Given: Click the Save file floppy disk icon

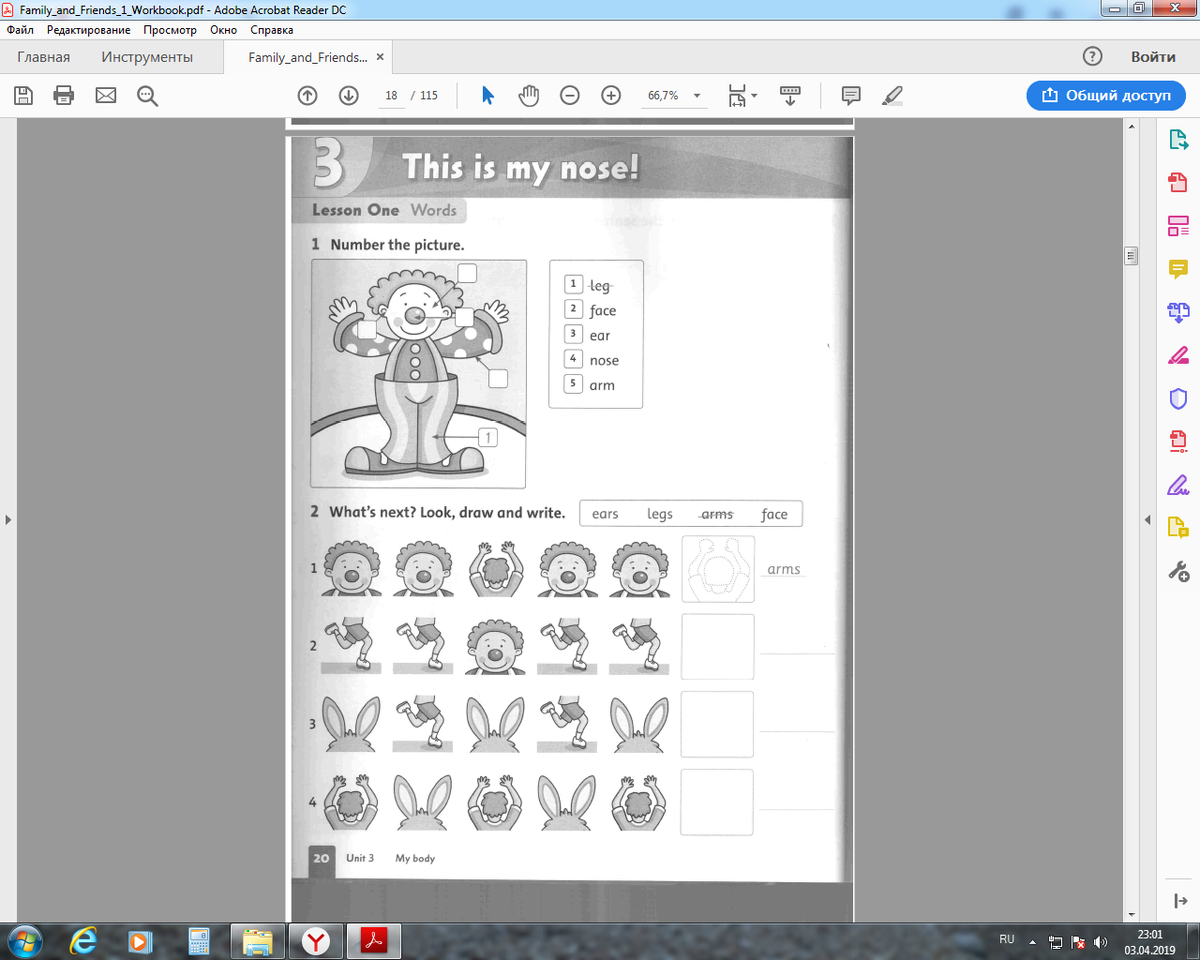Looking at the screenshot, I should (x=23, y=96).
